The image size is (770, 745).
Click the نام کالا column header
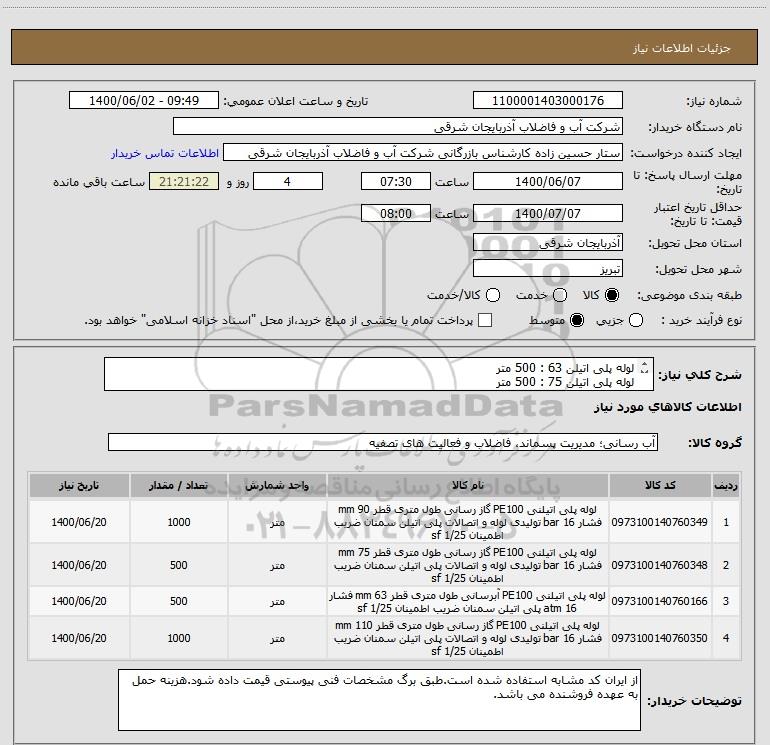(468, 485)
